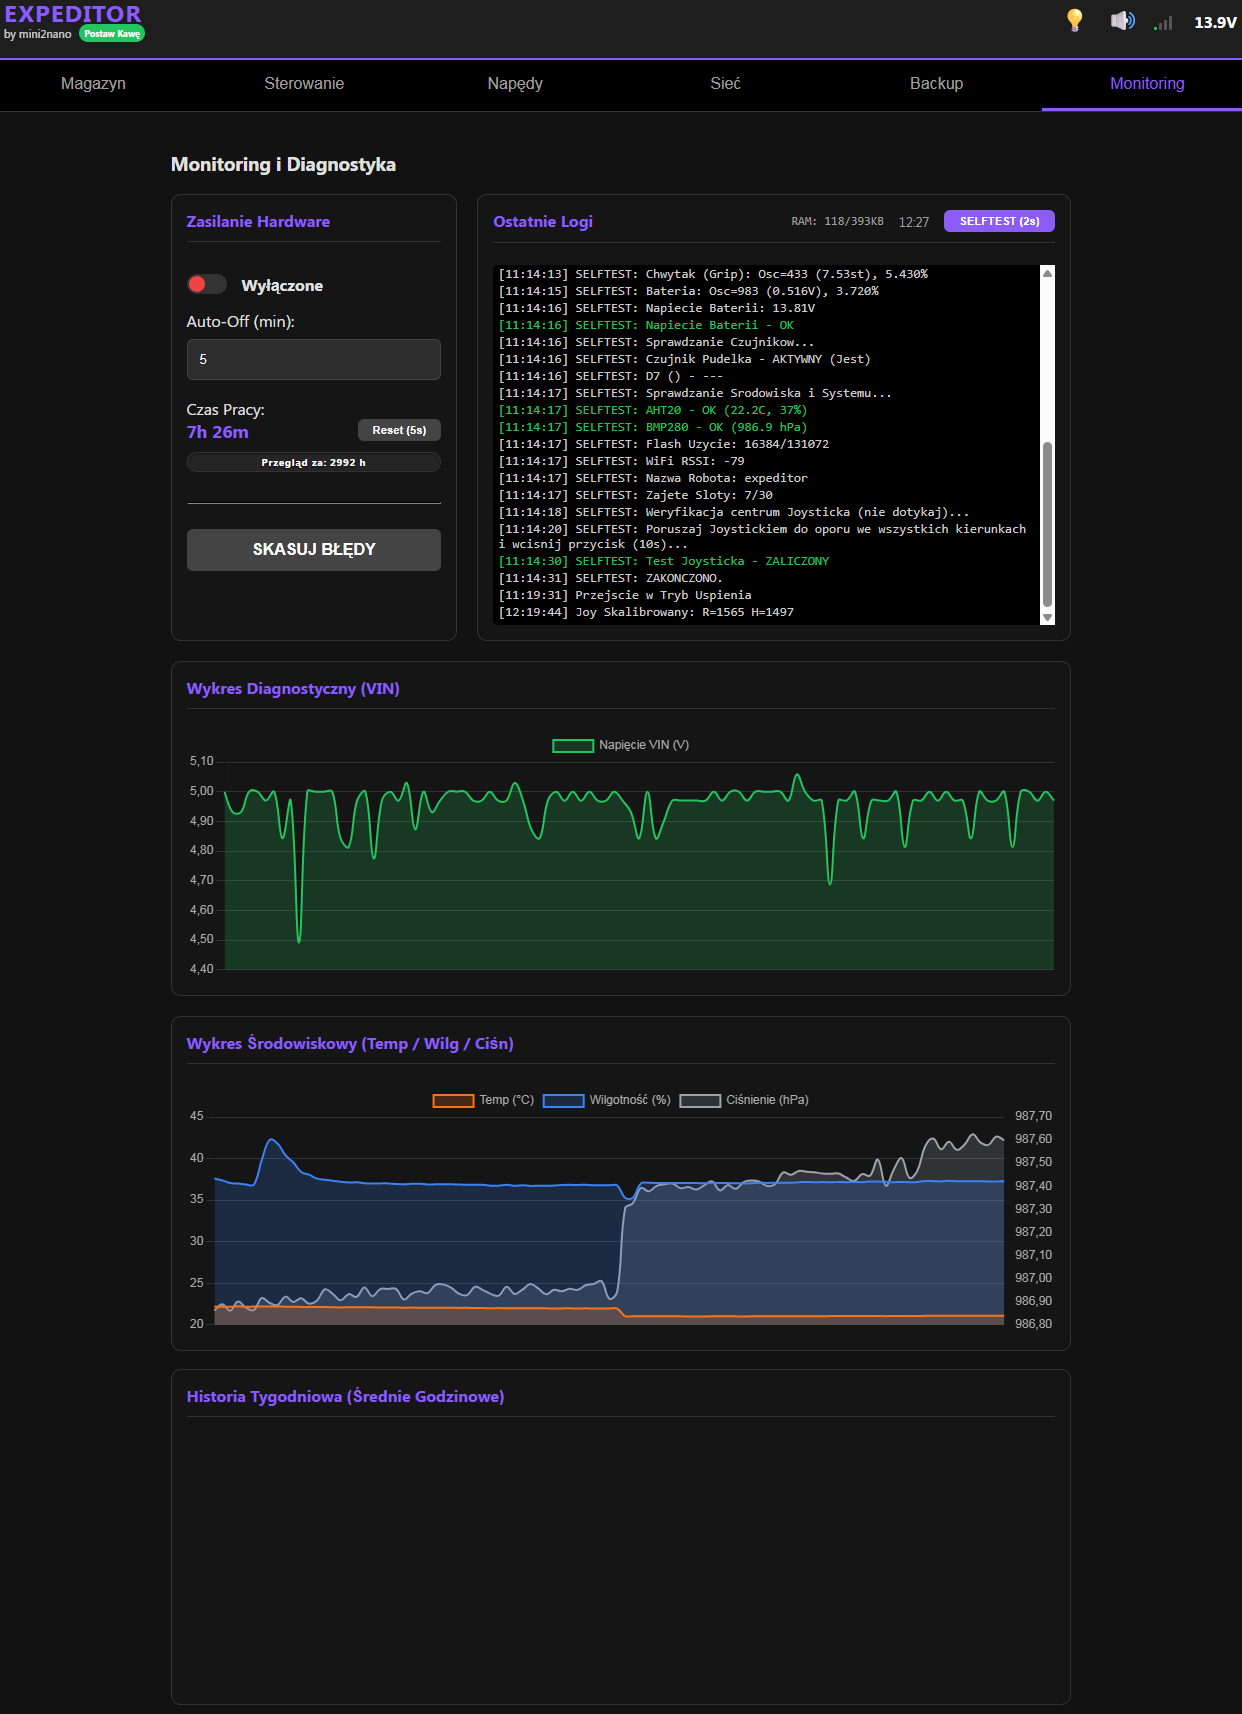
Task: Toggle the Ciśnienie (hPa) legend swatch
Action: coord(700,1100)
